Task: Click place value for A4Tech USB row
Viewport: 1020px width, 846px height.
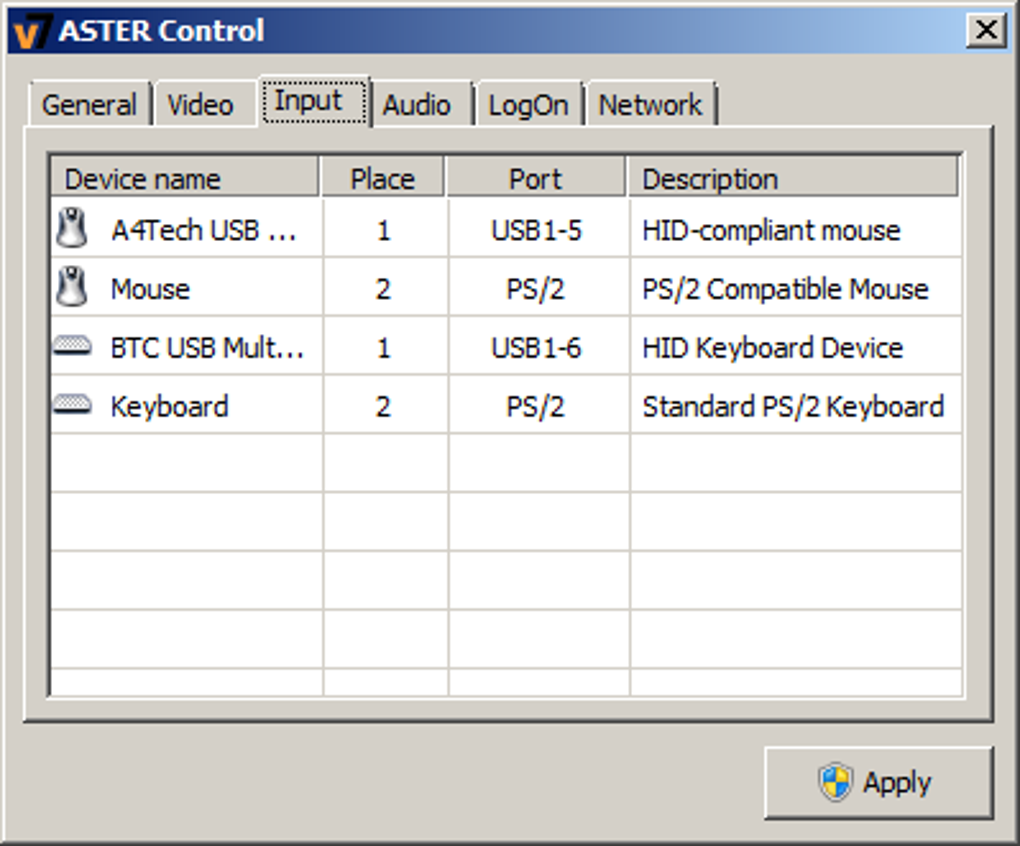Action: tap(384, 230)
